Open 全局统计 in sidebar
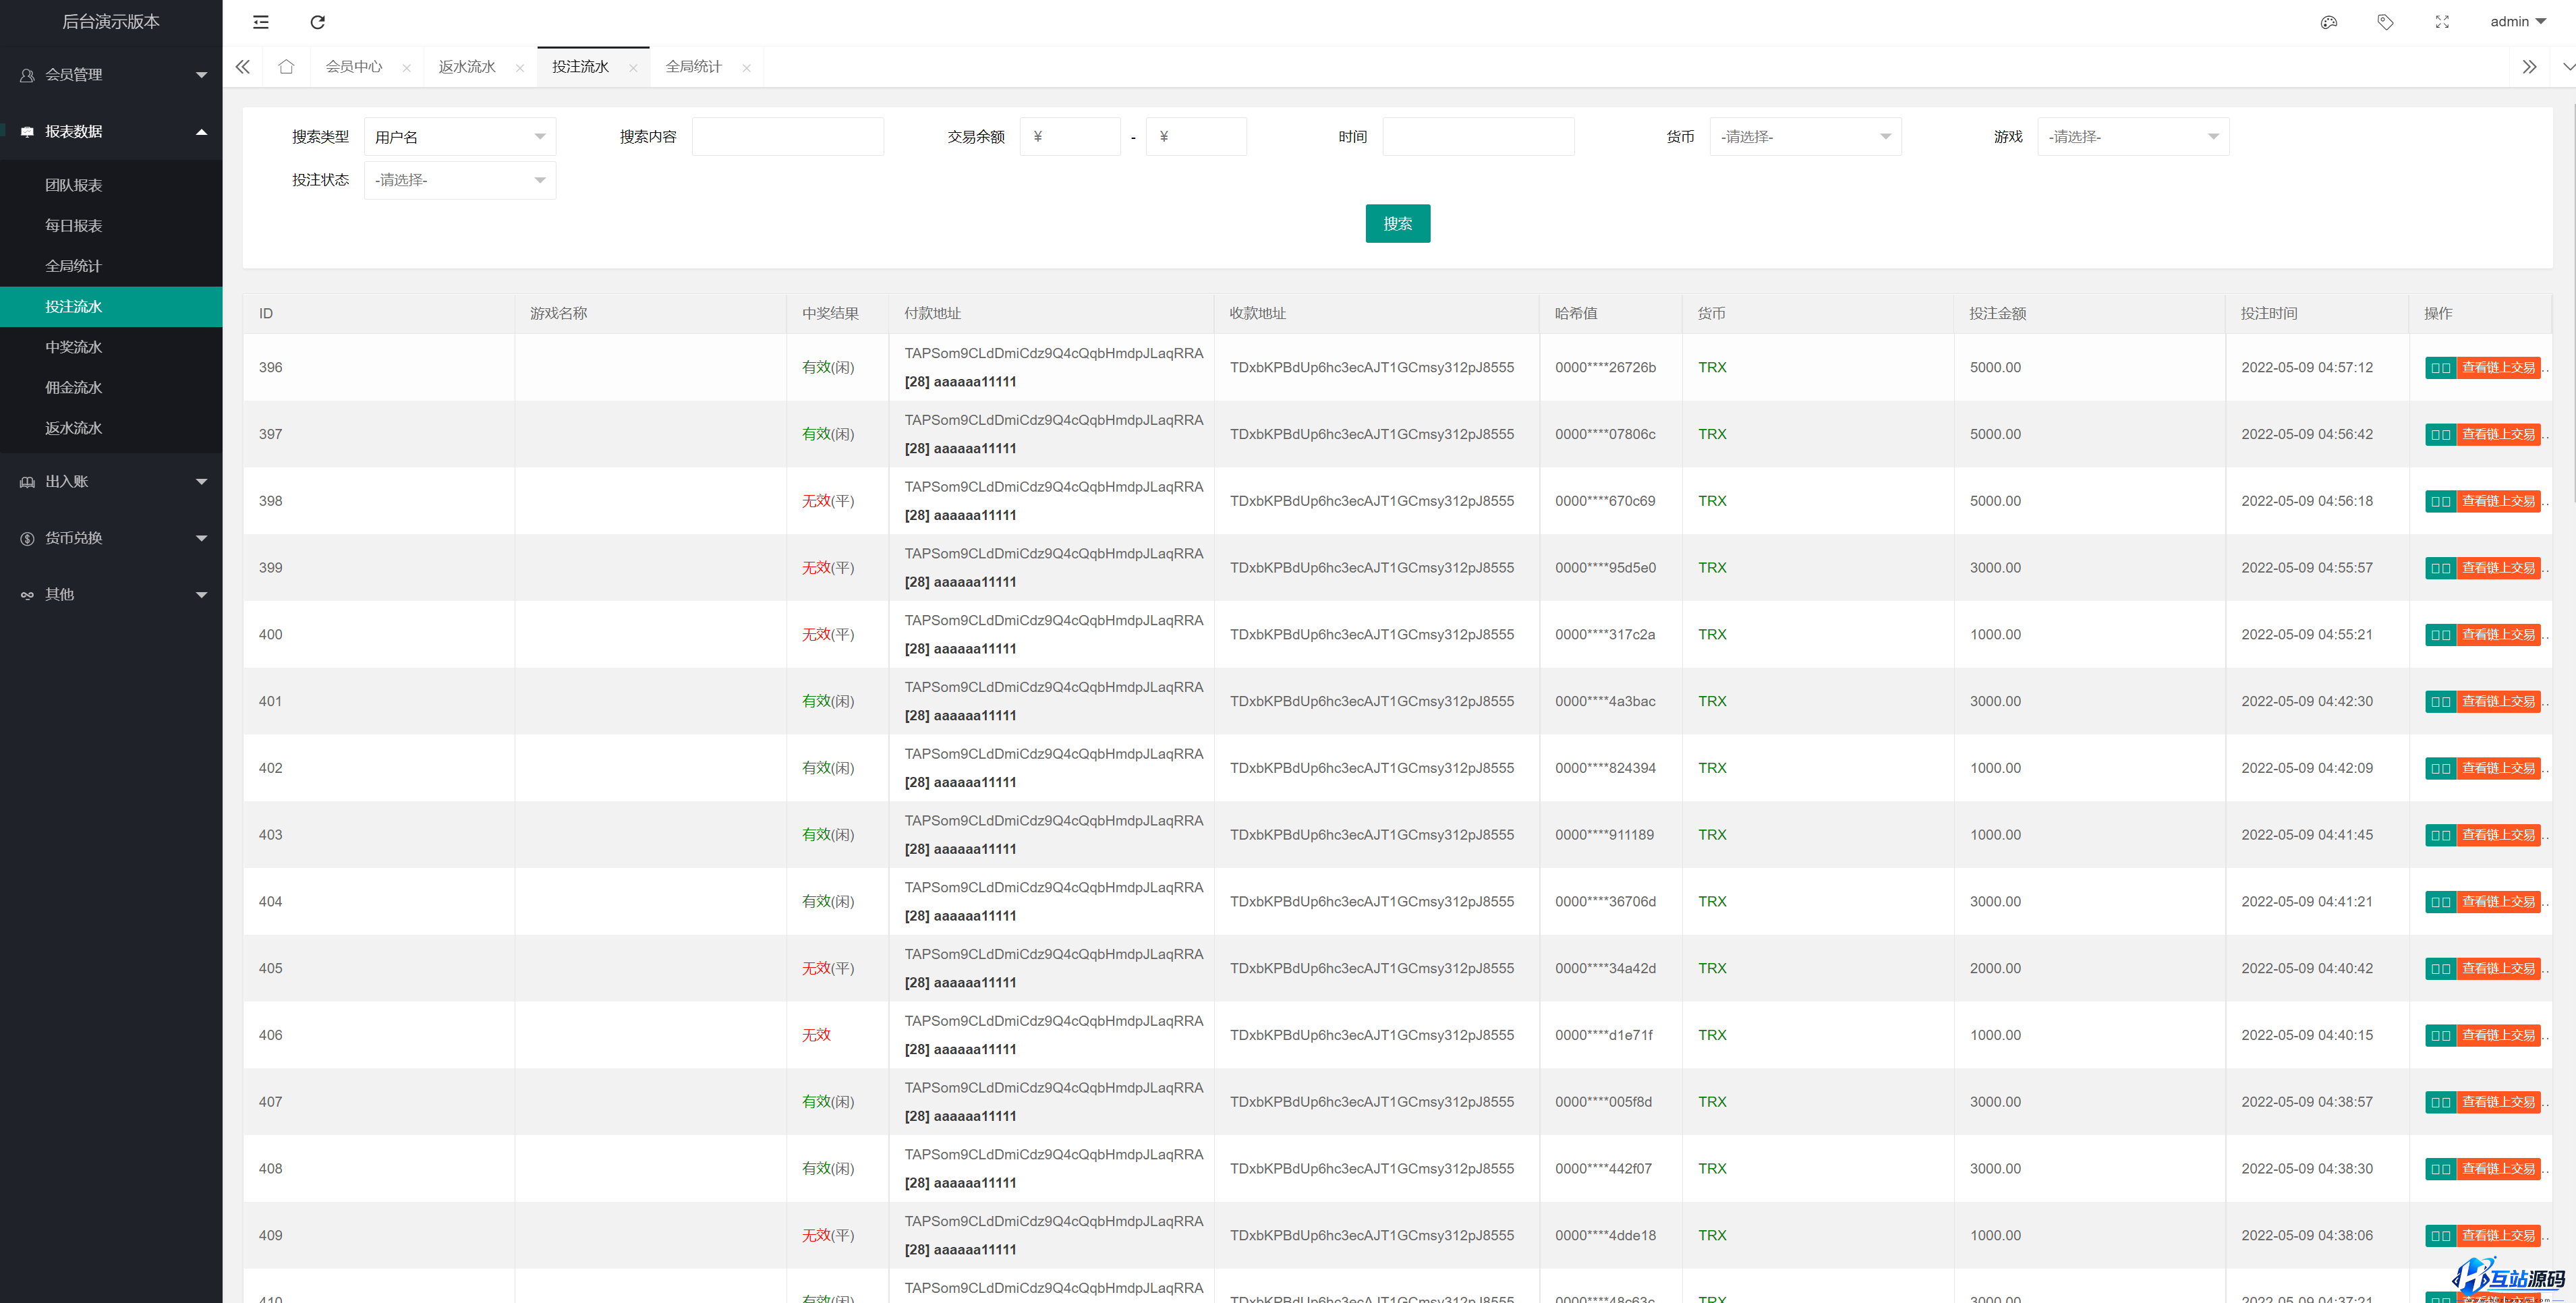The image size is (2576, 1303). point(111,266)
